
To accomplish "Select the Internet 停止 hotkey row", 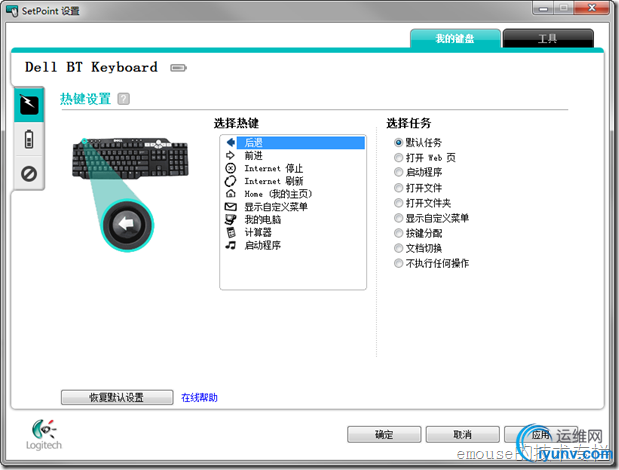I will pyautogui.click(x=293, y=168).
